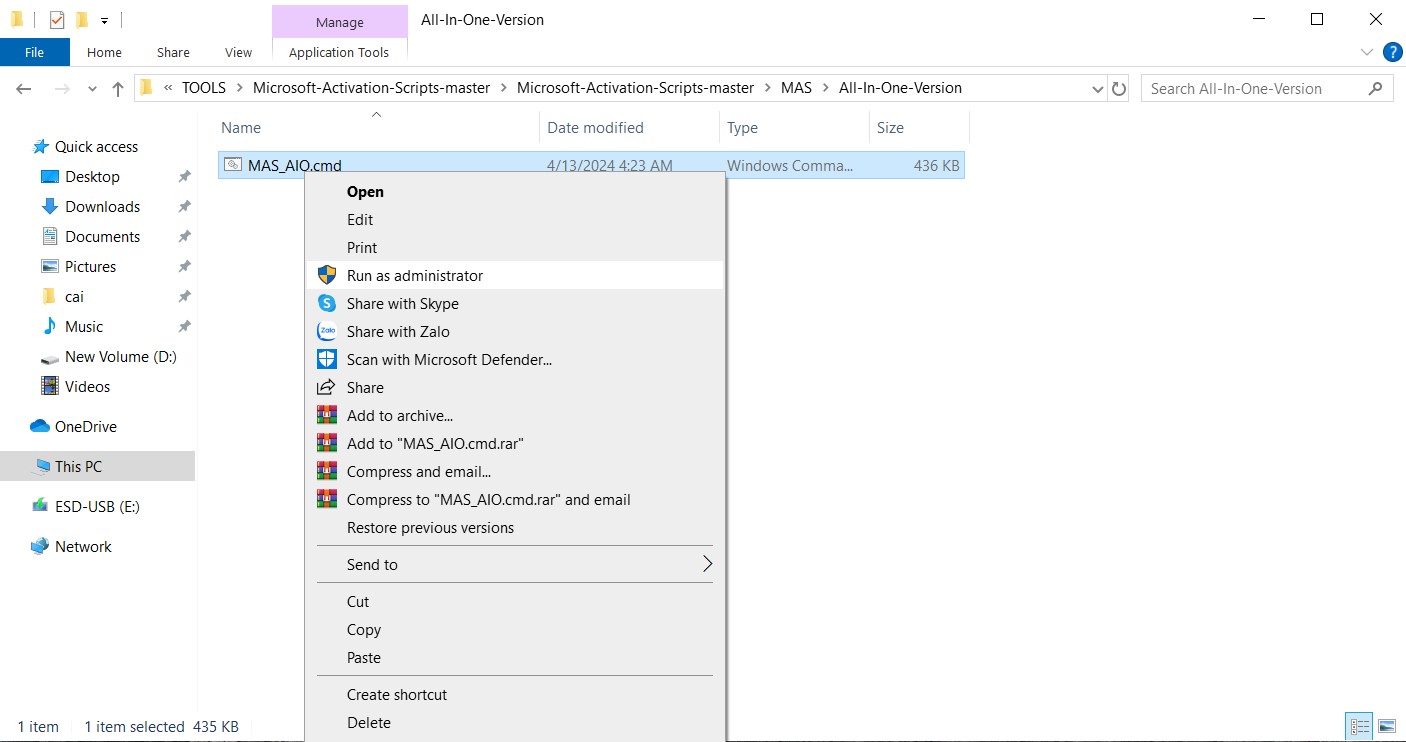Click the Share arrow icon in context menu
Screen dimensions: 1406x742
327,387
